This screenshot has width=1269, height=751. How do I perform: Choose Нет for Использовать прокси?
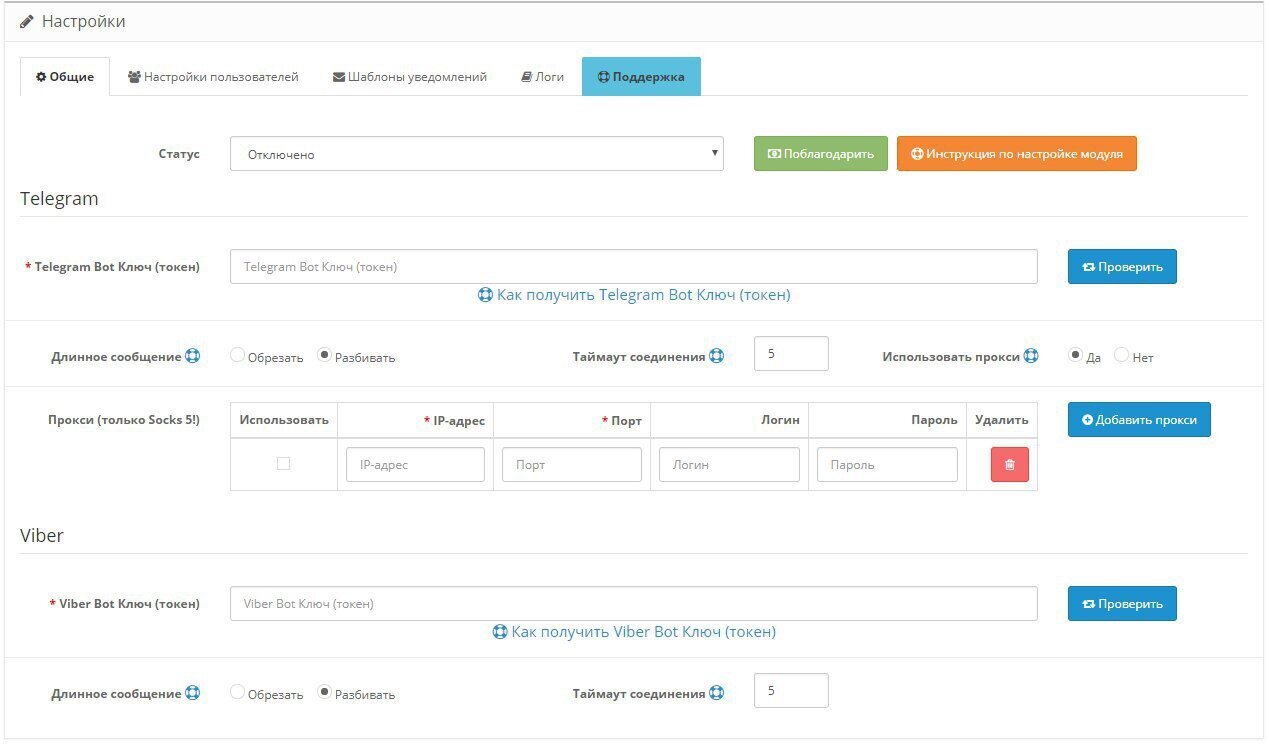click(x=1121, y=355)
